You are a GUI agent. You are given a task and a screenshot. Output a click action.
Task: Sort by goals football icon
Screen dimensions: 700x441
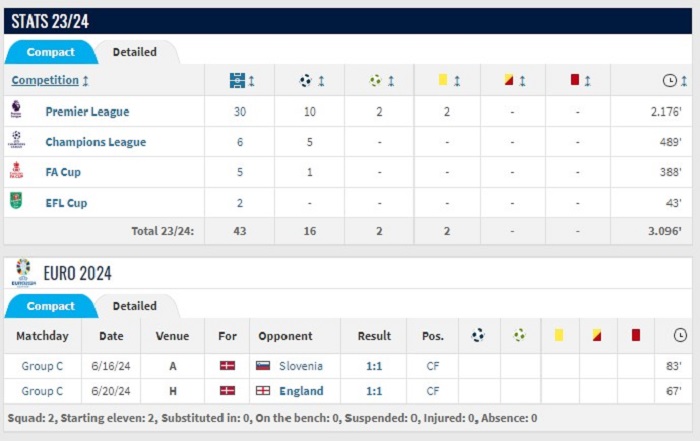pos(305,80)
